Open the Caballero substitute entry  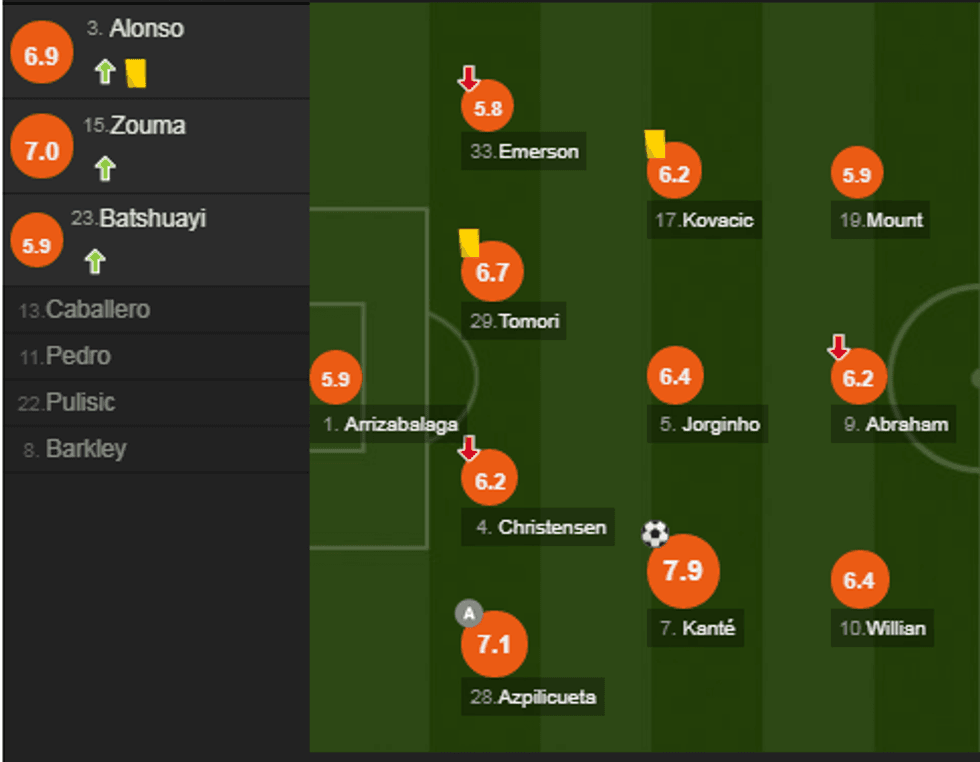point(98,310)
